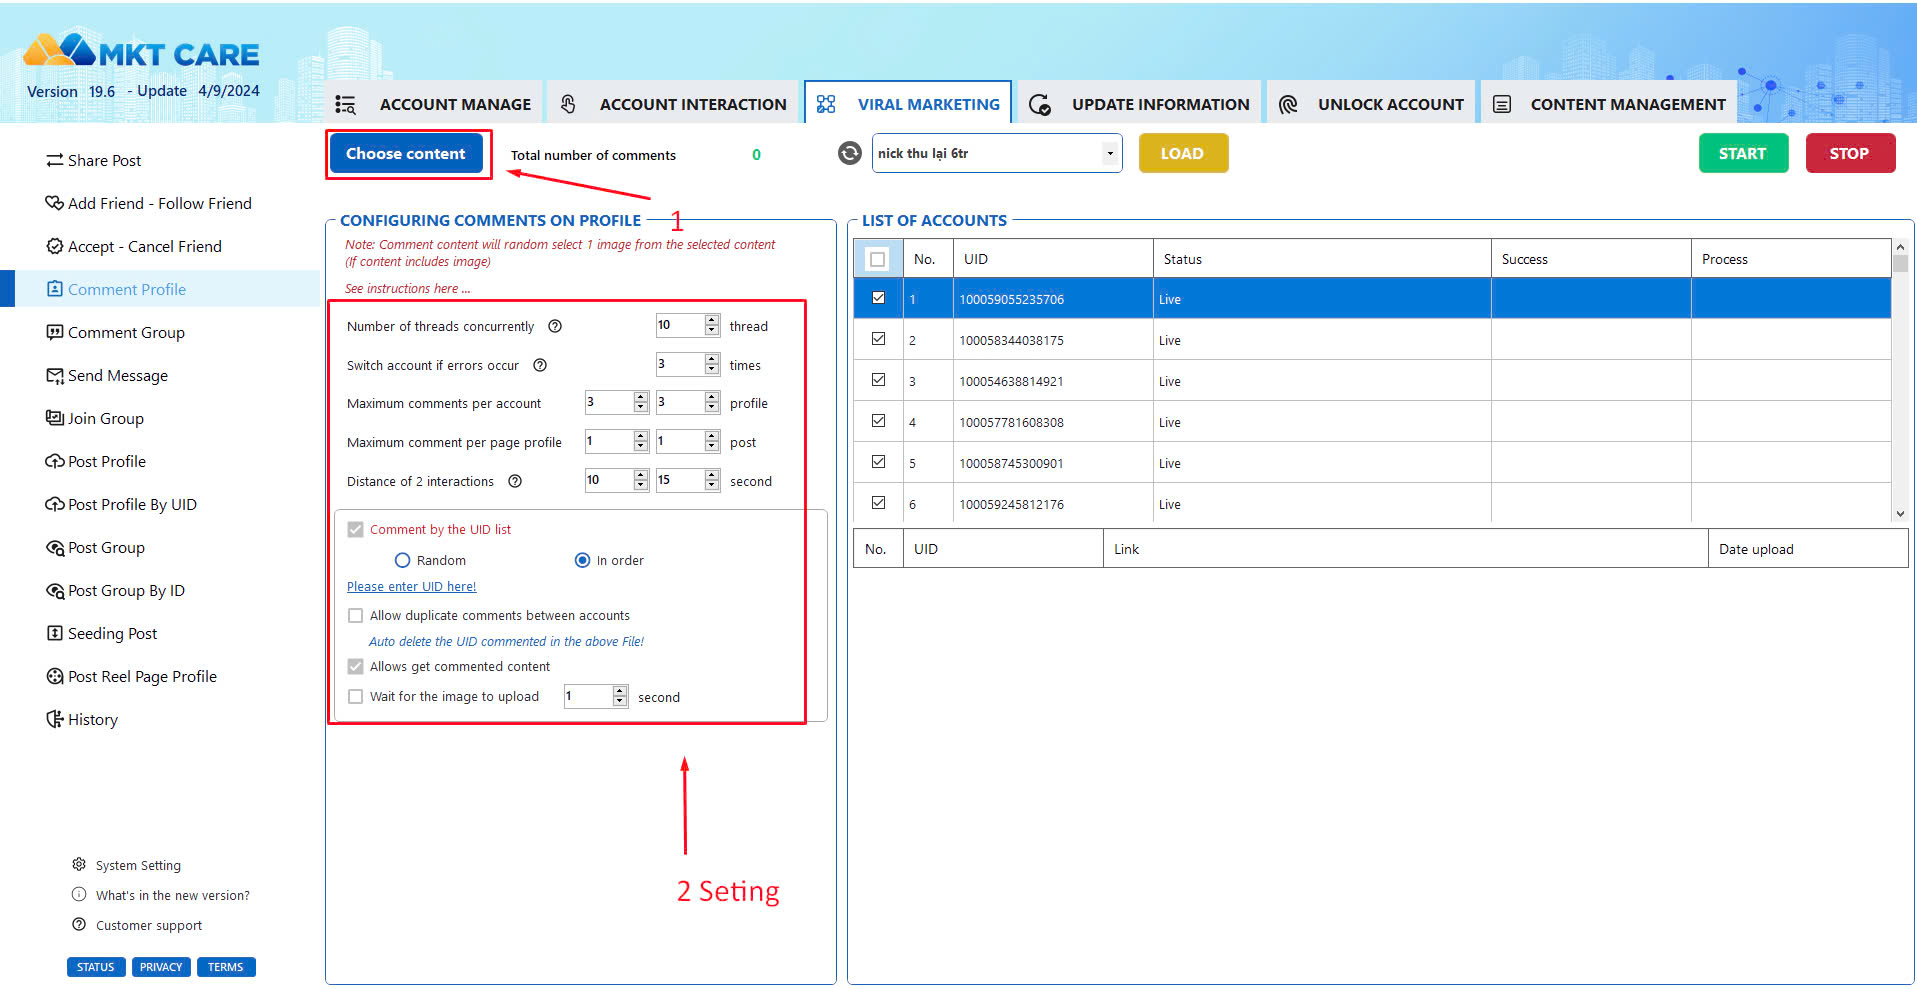Open the Unlock Account tab

point(1371,104)
